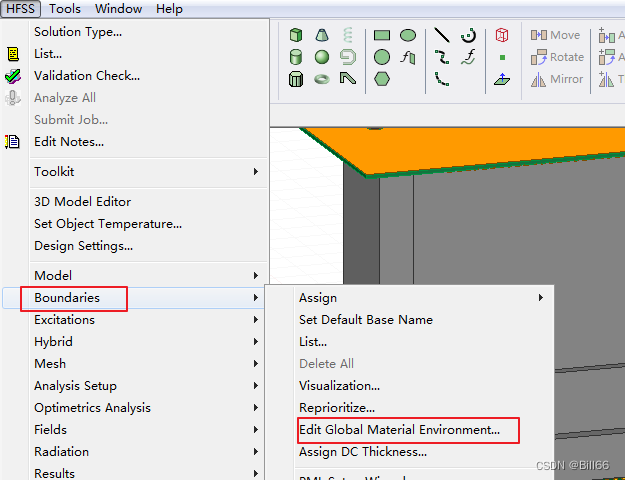This screenshot has height=480, width=625.
Task: Select the Draw torus tool
Action: pyautogui.click(x=322, y=79)
